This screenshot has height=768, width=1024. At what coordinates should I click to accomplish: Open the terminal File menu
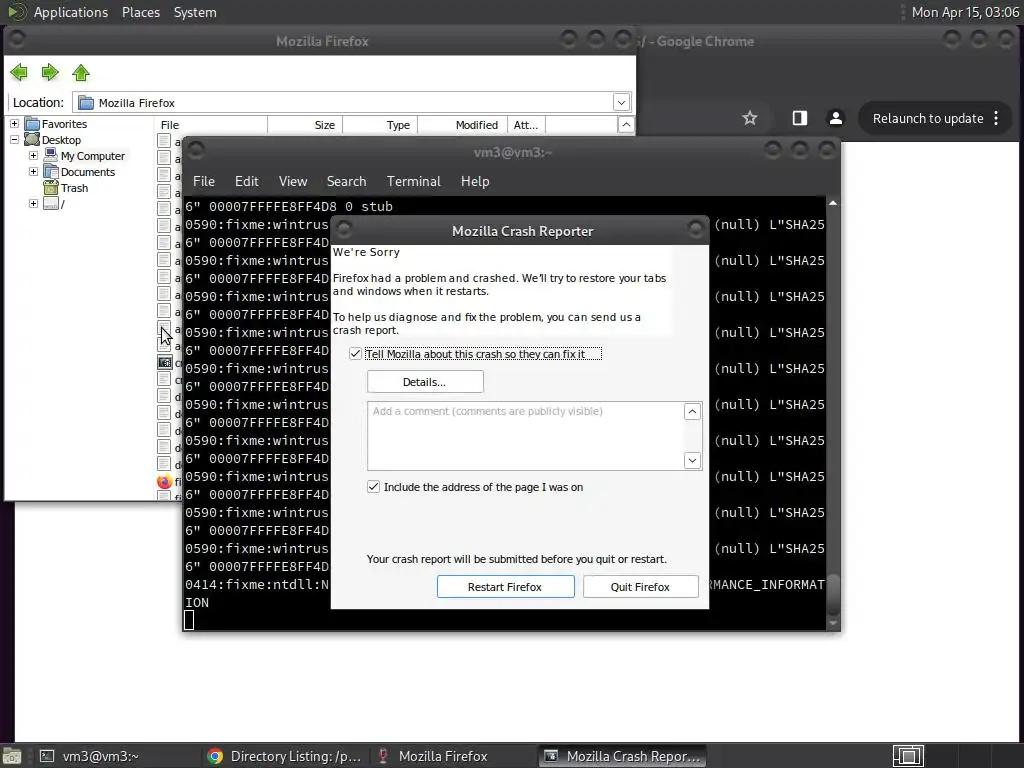click(x=204, y=182)
